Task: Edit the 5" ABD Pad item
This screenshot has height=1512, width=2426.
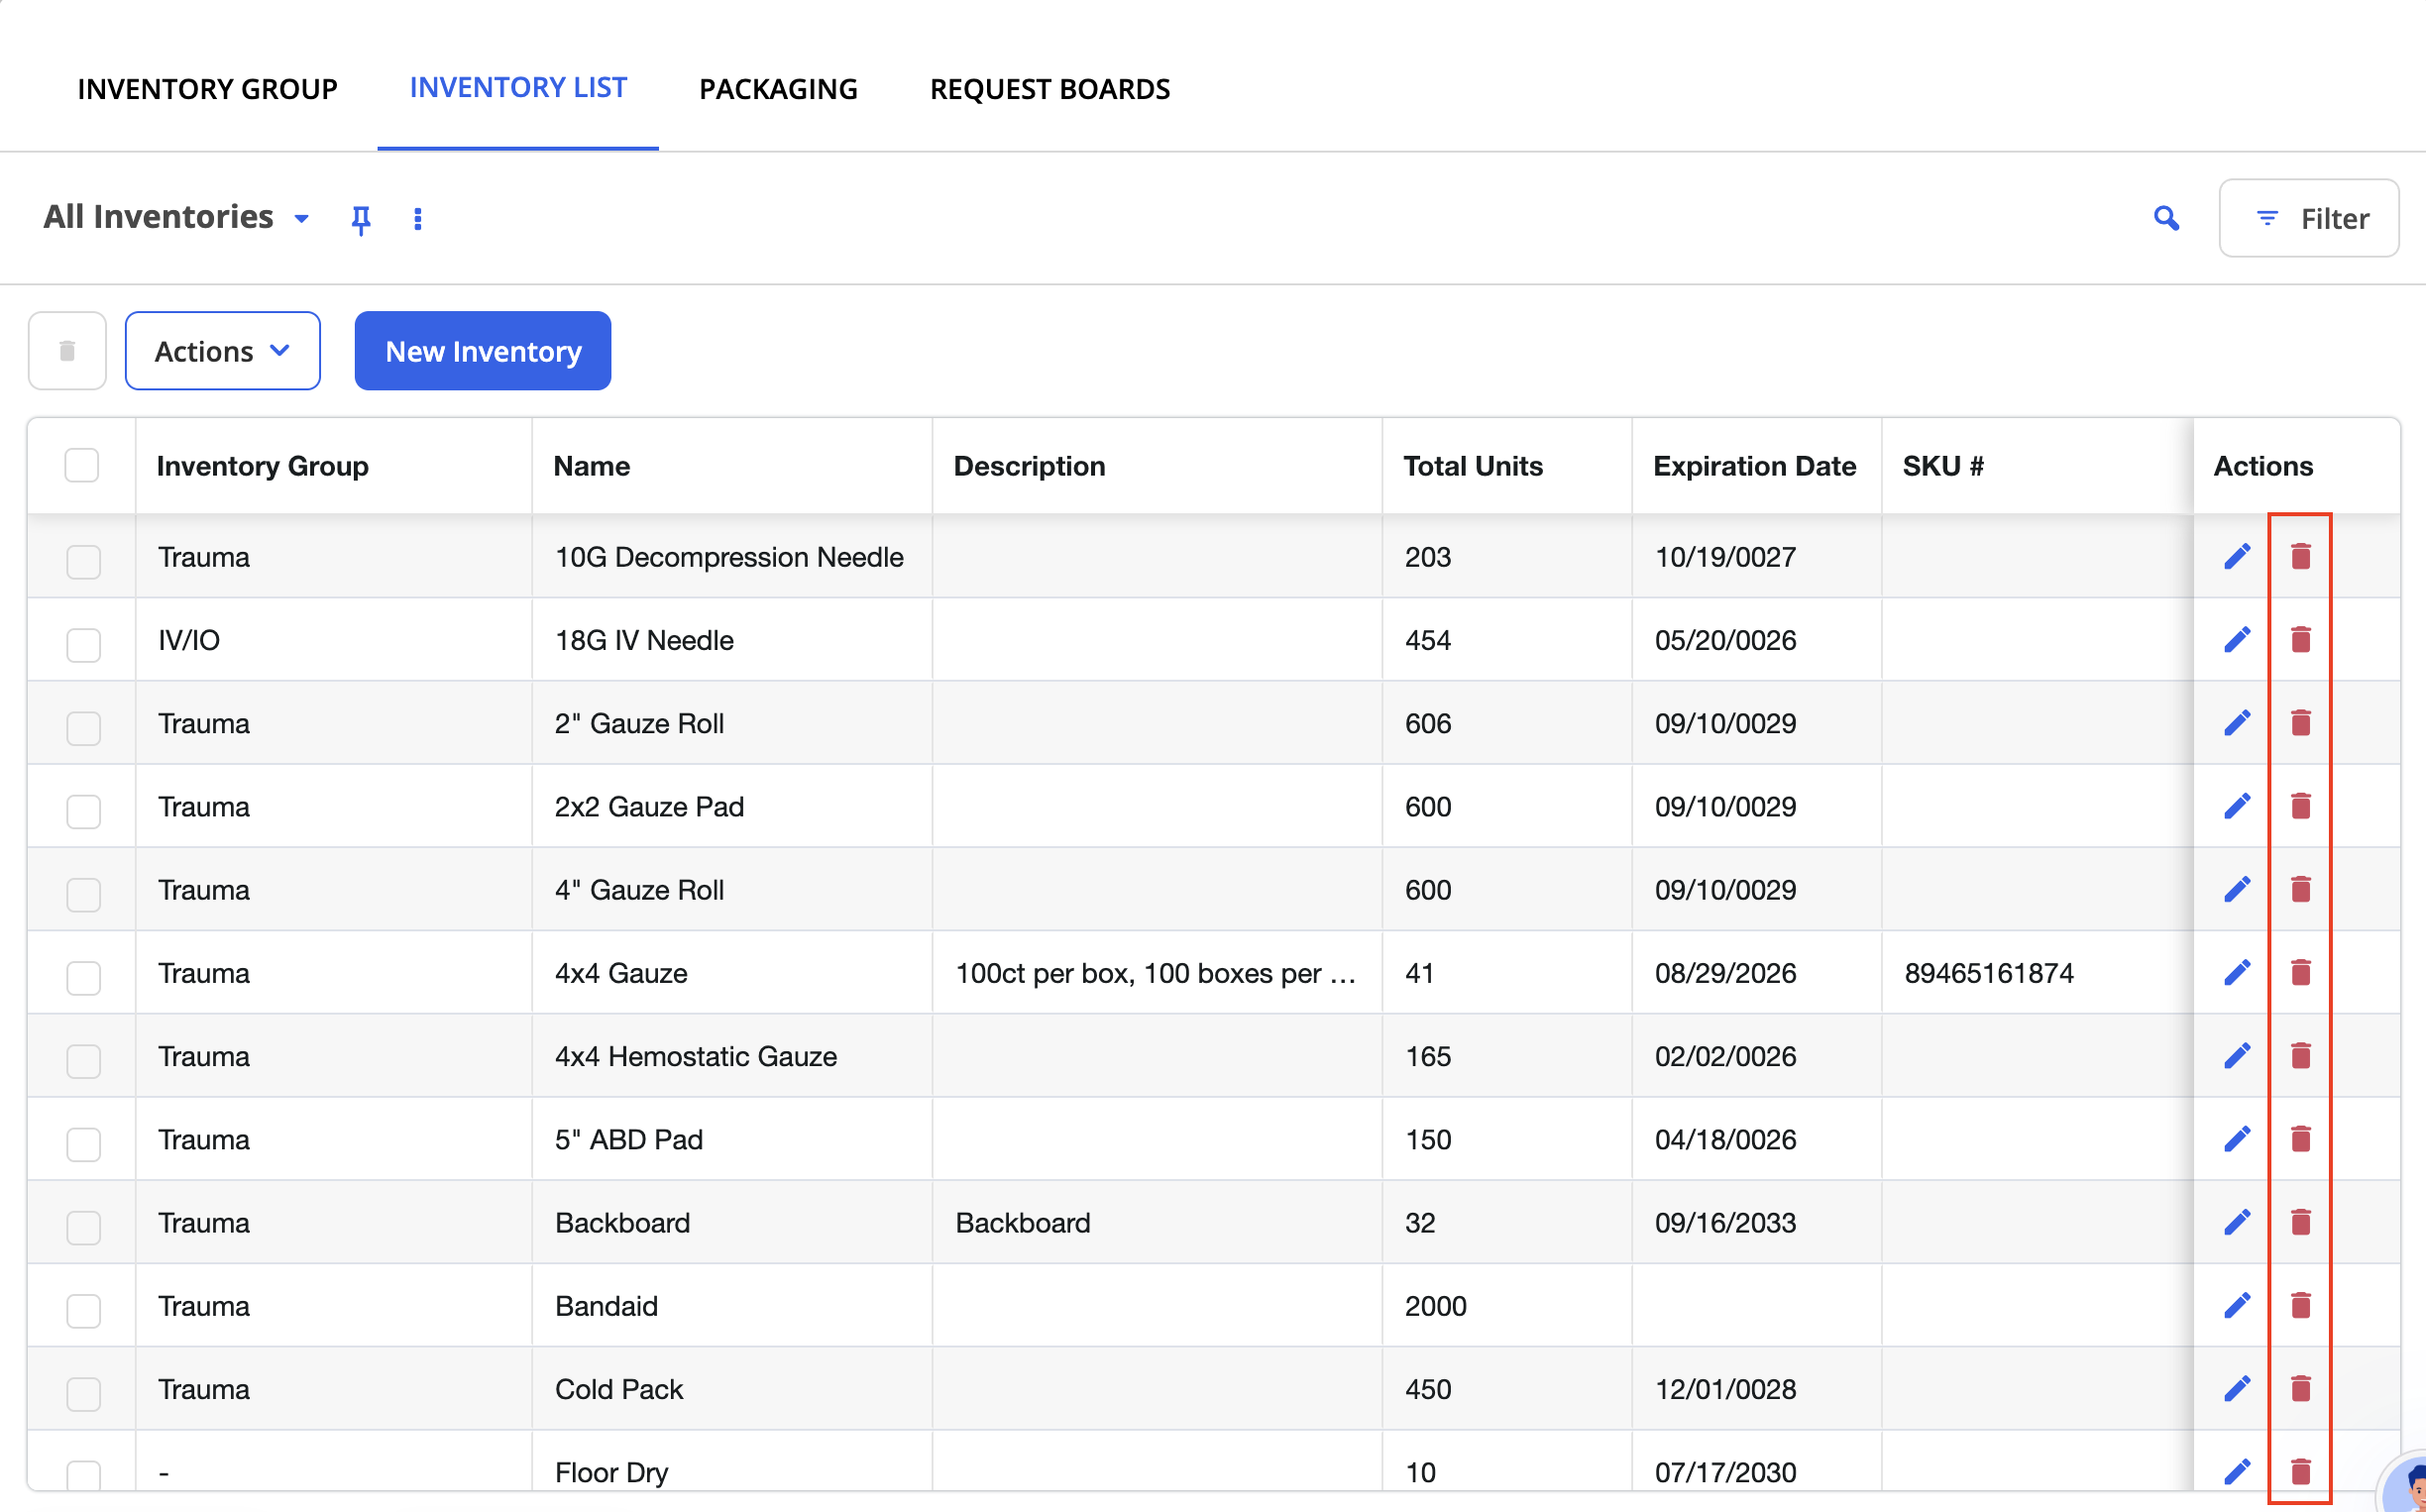Action: [2237, 1139]
